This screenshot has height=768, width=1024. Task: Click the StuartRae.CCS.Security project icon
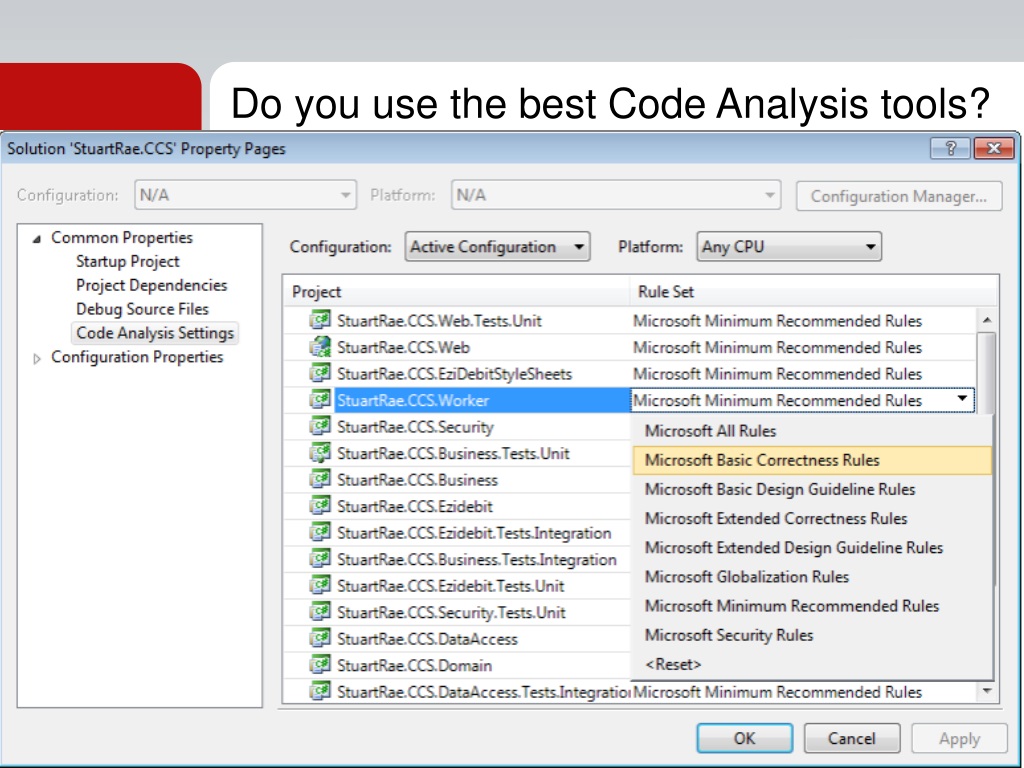320,426
